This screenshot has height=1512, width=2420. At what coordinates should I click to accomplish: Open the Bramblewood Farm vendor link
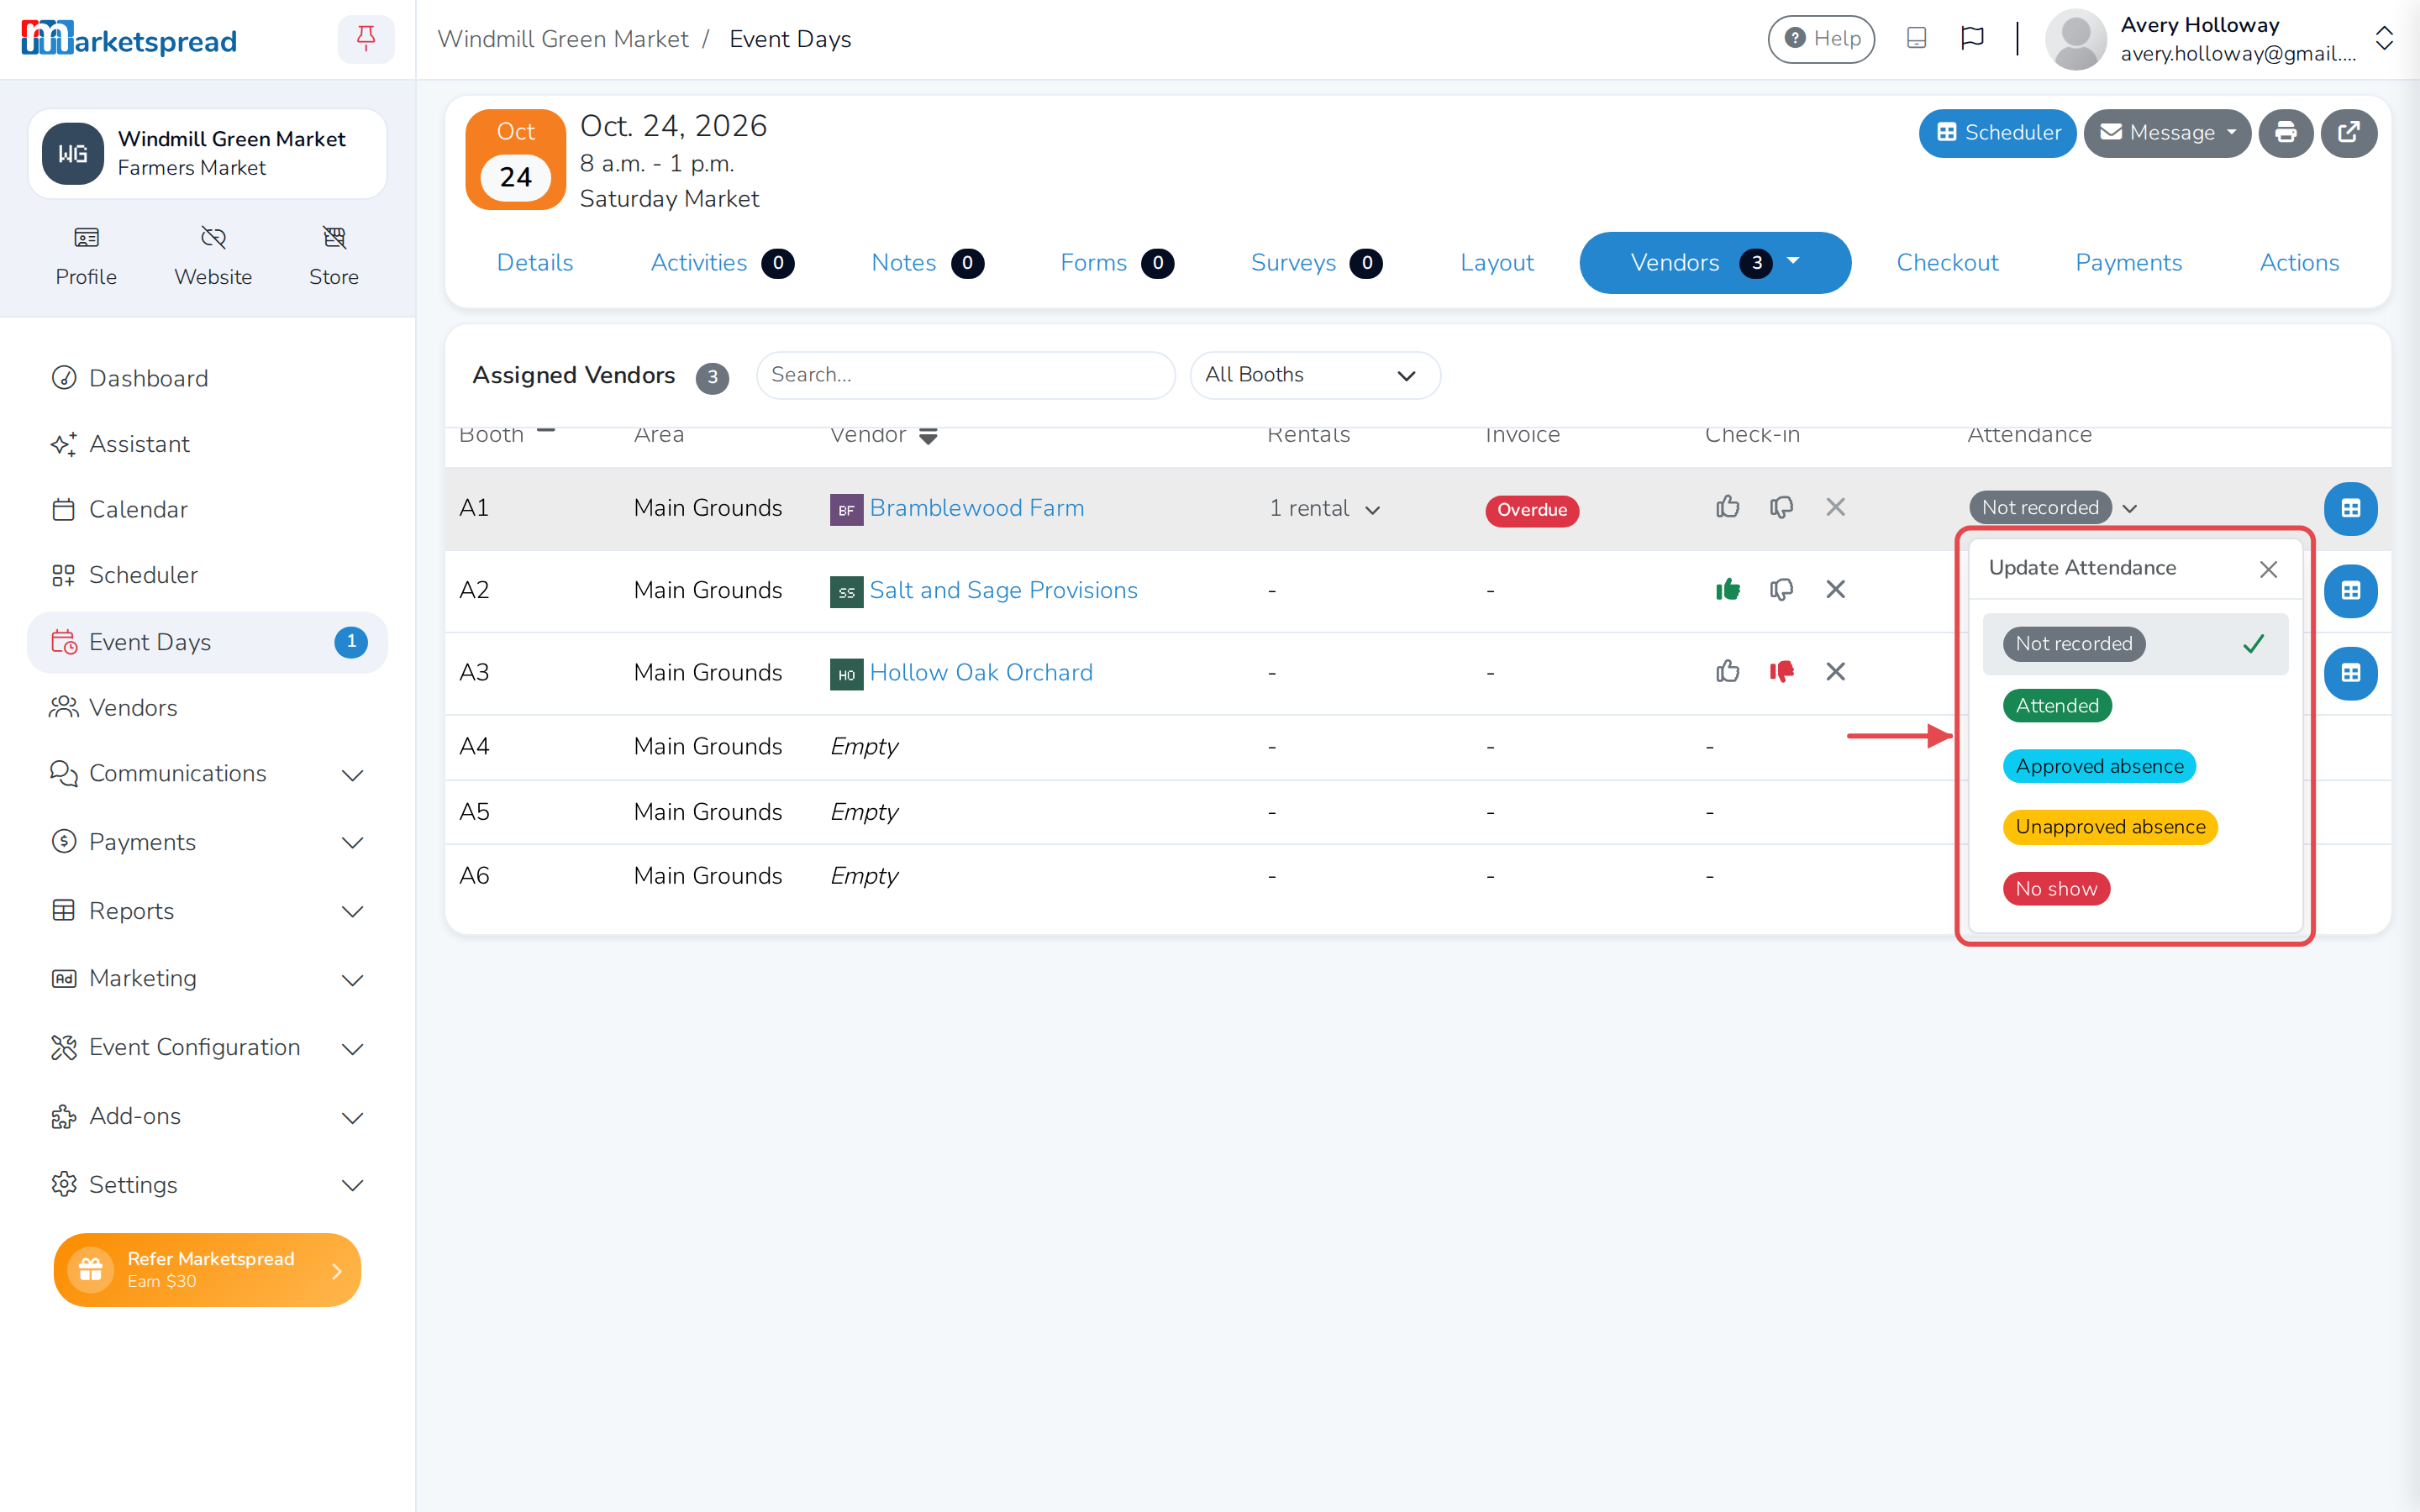click(976, 508)
